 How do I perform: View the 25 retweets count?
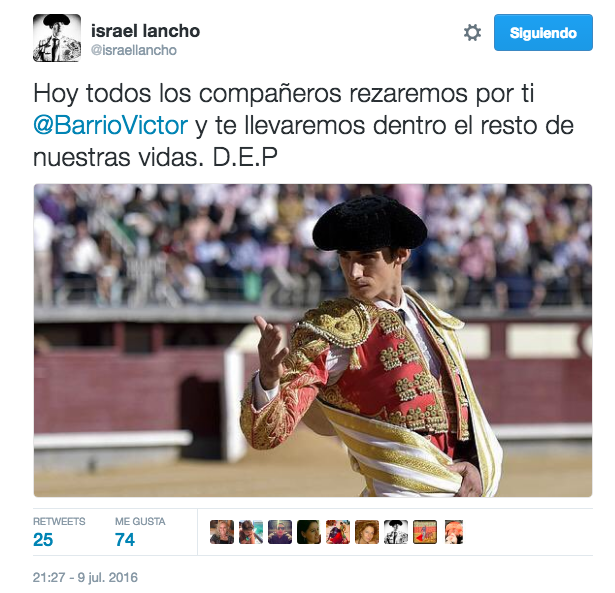(43, 540)
